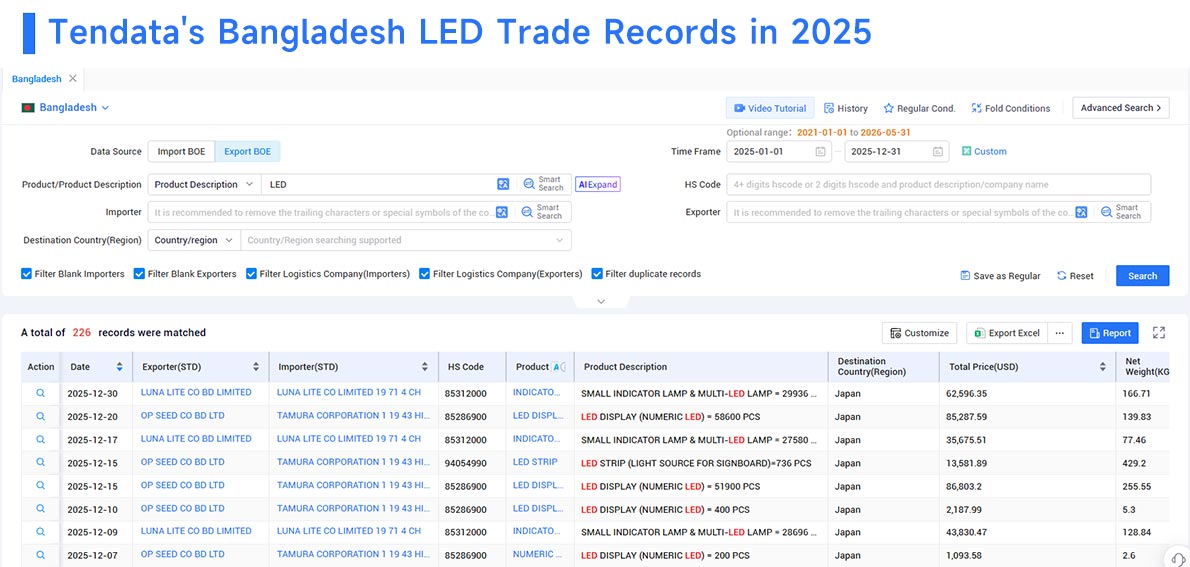
Task: Open Regular Cond. saved conditions
Action: point(919,109)
